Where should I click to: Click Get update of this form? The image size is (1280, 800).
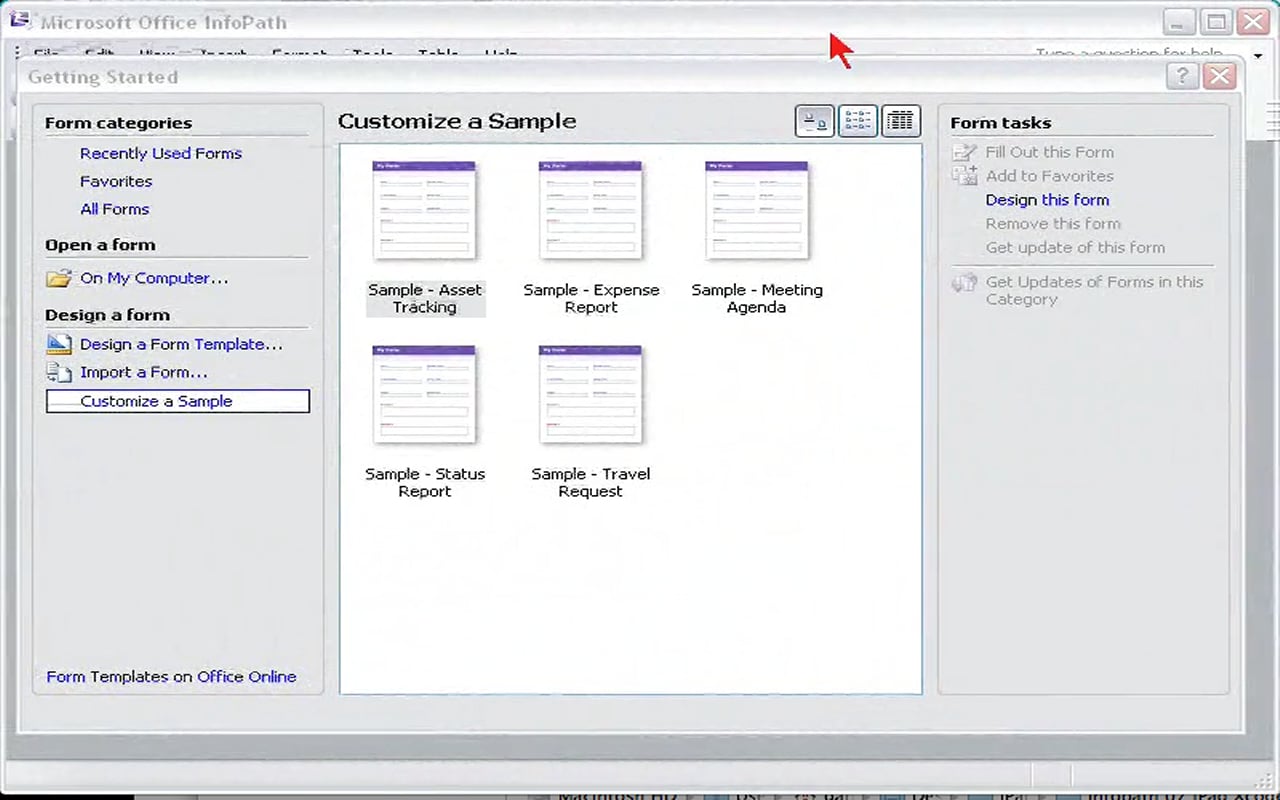1075,248
